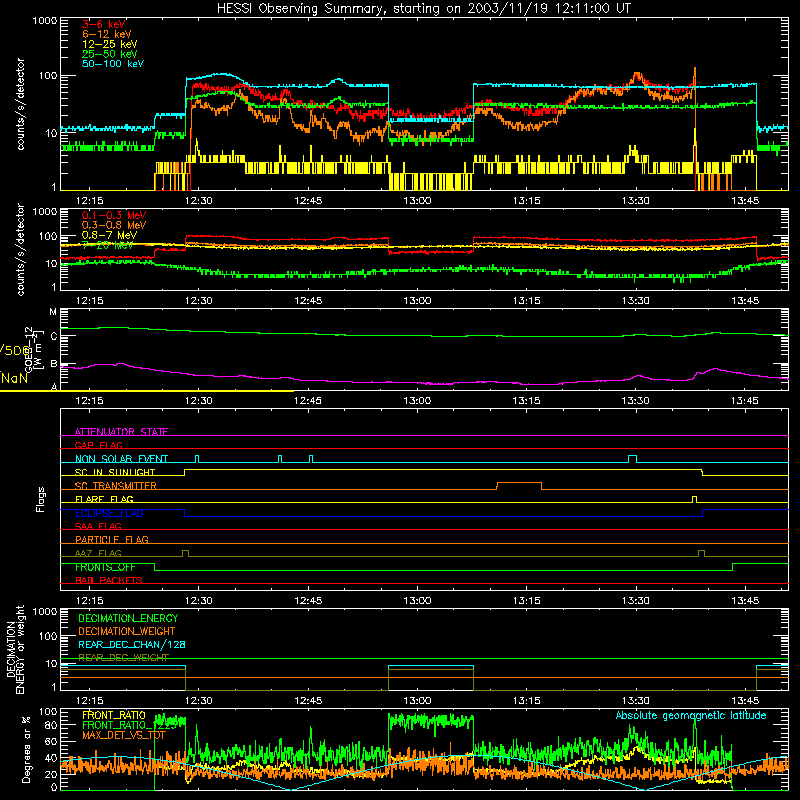
Task: Click the counts/s/detector axis label of top plot
Action: (x=21, y=104)
